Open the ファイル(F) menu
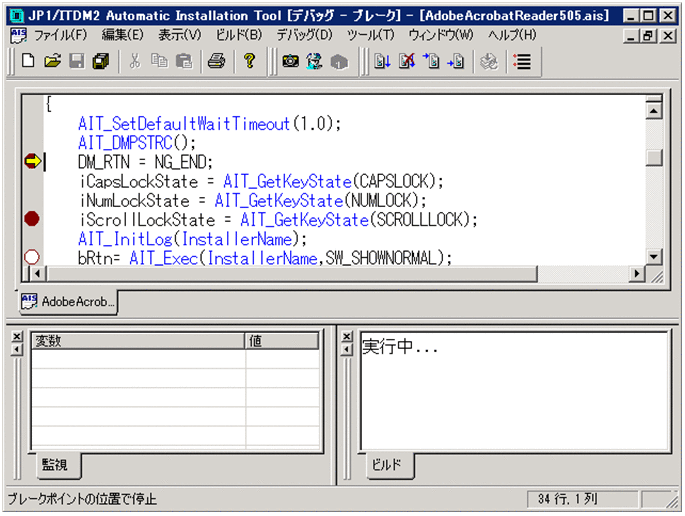 pyautogui.click(x=60, y=35)
